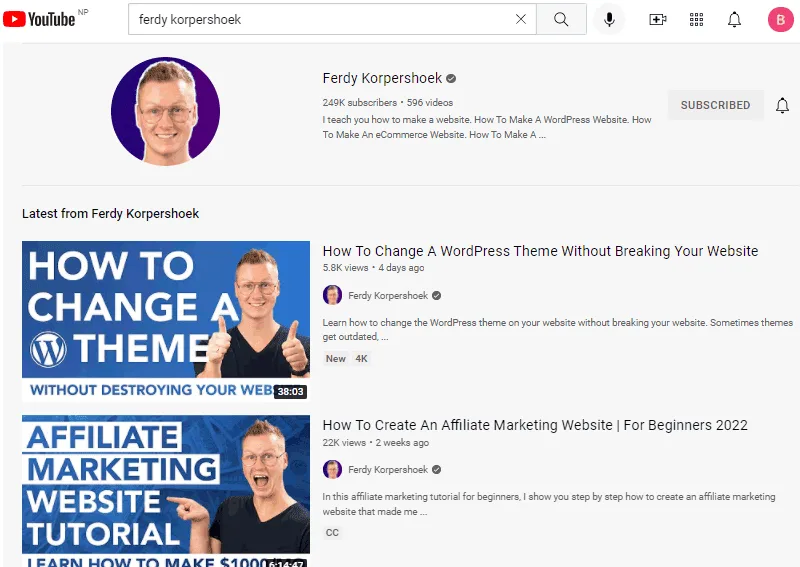
Task: Open title 'How To Create An Affiliate Marketing Website'
Action: [535, 425]
